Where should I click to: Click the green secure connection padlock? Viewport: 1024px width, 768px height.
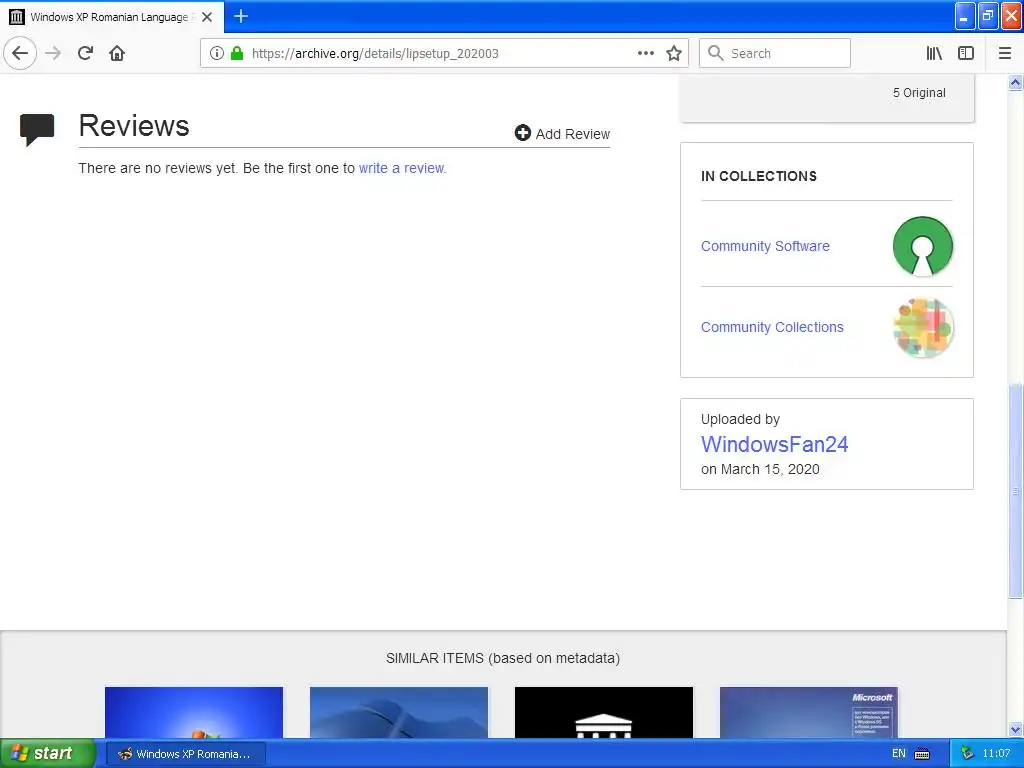237,53
